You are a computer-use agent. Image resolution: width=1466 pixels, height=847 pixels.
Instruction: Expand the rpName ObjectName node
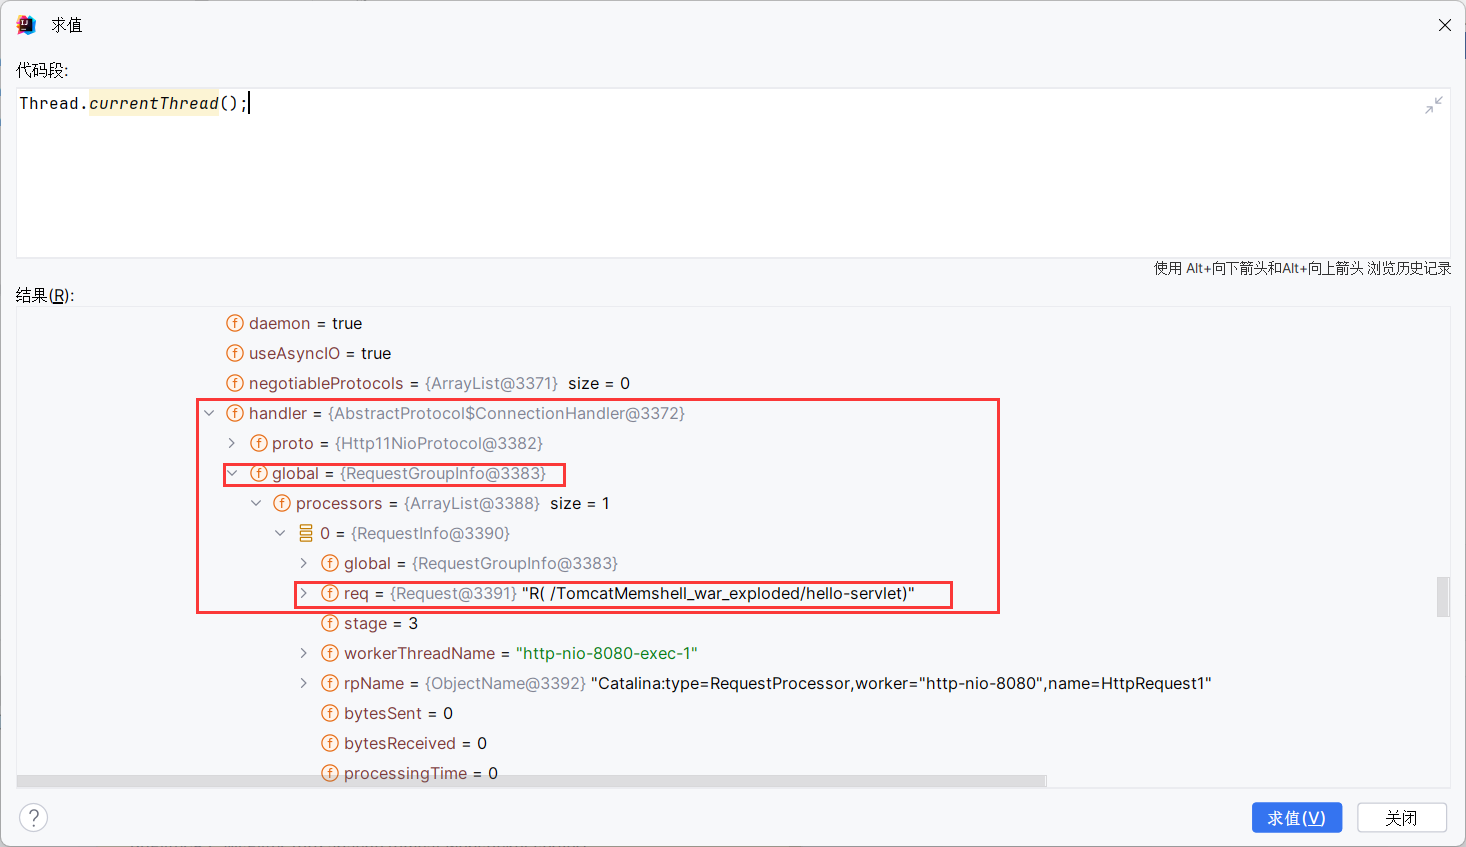304,683
